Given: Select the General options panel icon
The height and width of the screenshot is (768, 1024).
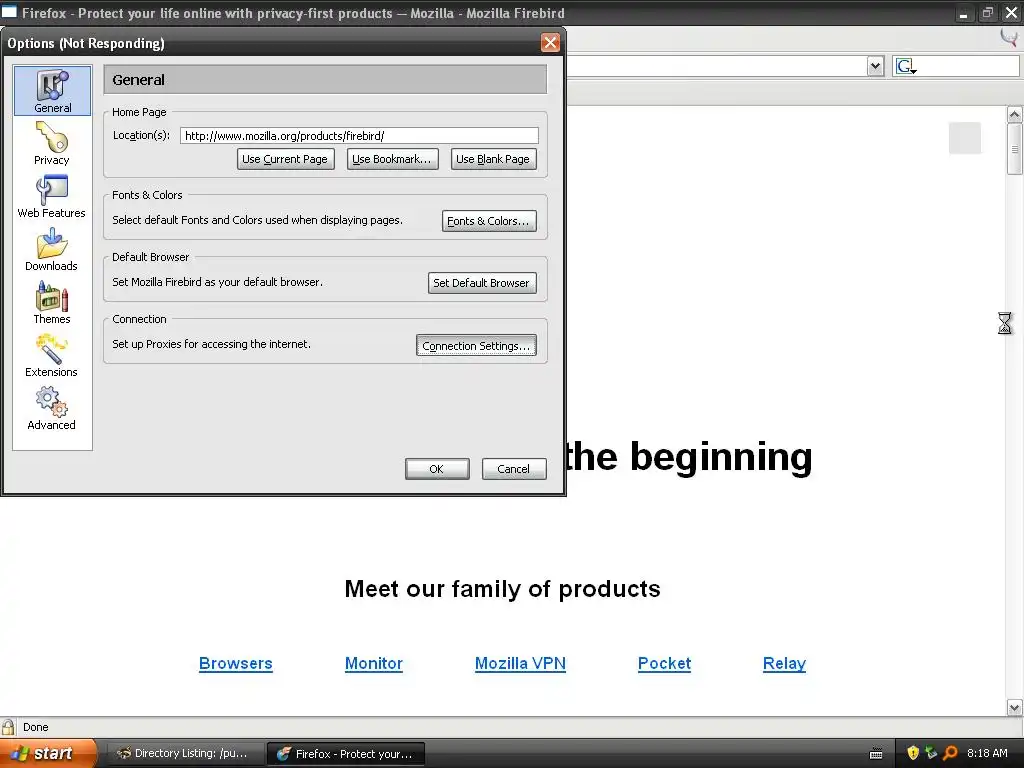Looking at the screenshot, I should (x=53, y=91).
